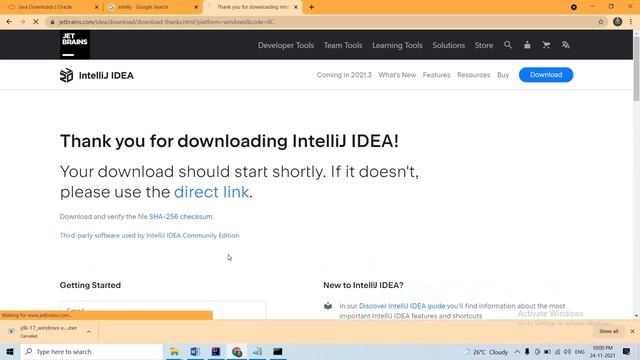The image size is (640, 360).
Task: Switch to the intellij Google Search tab
Action: 152,7
